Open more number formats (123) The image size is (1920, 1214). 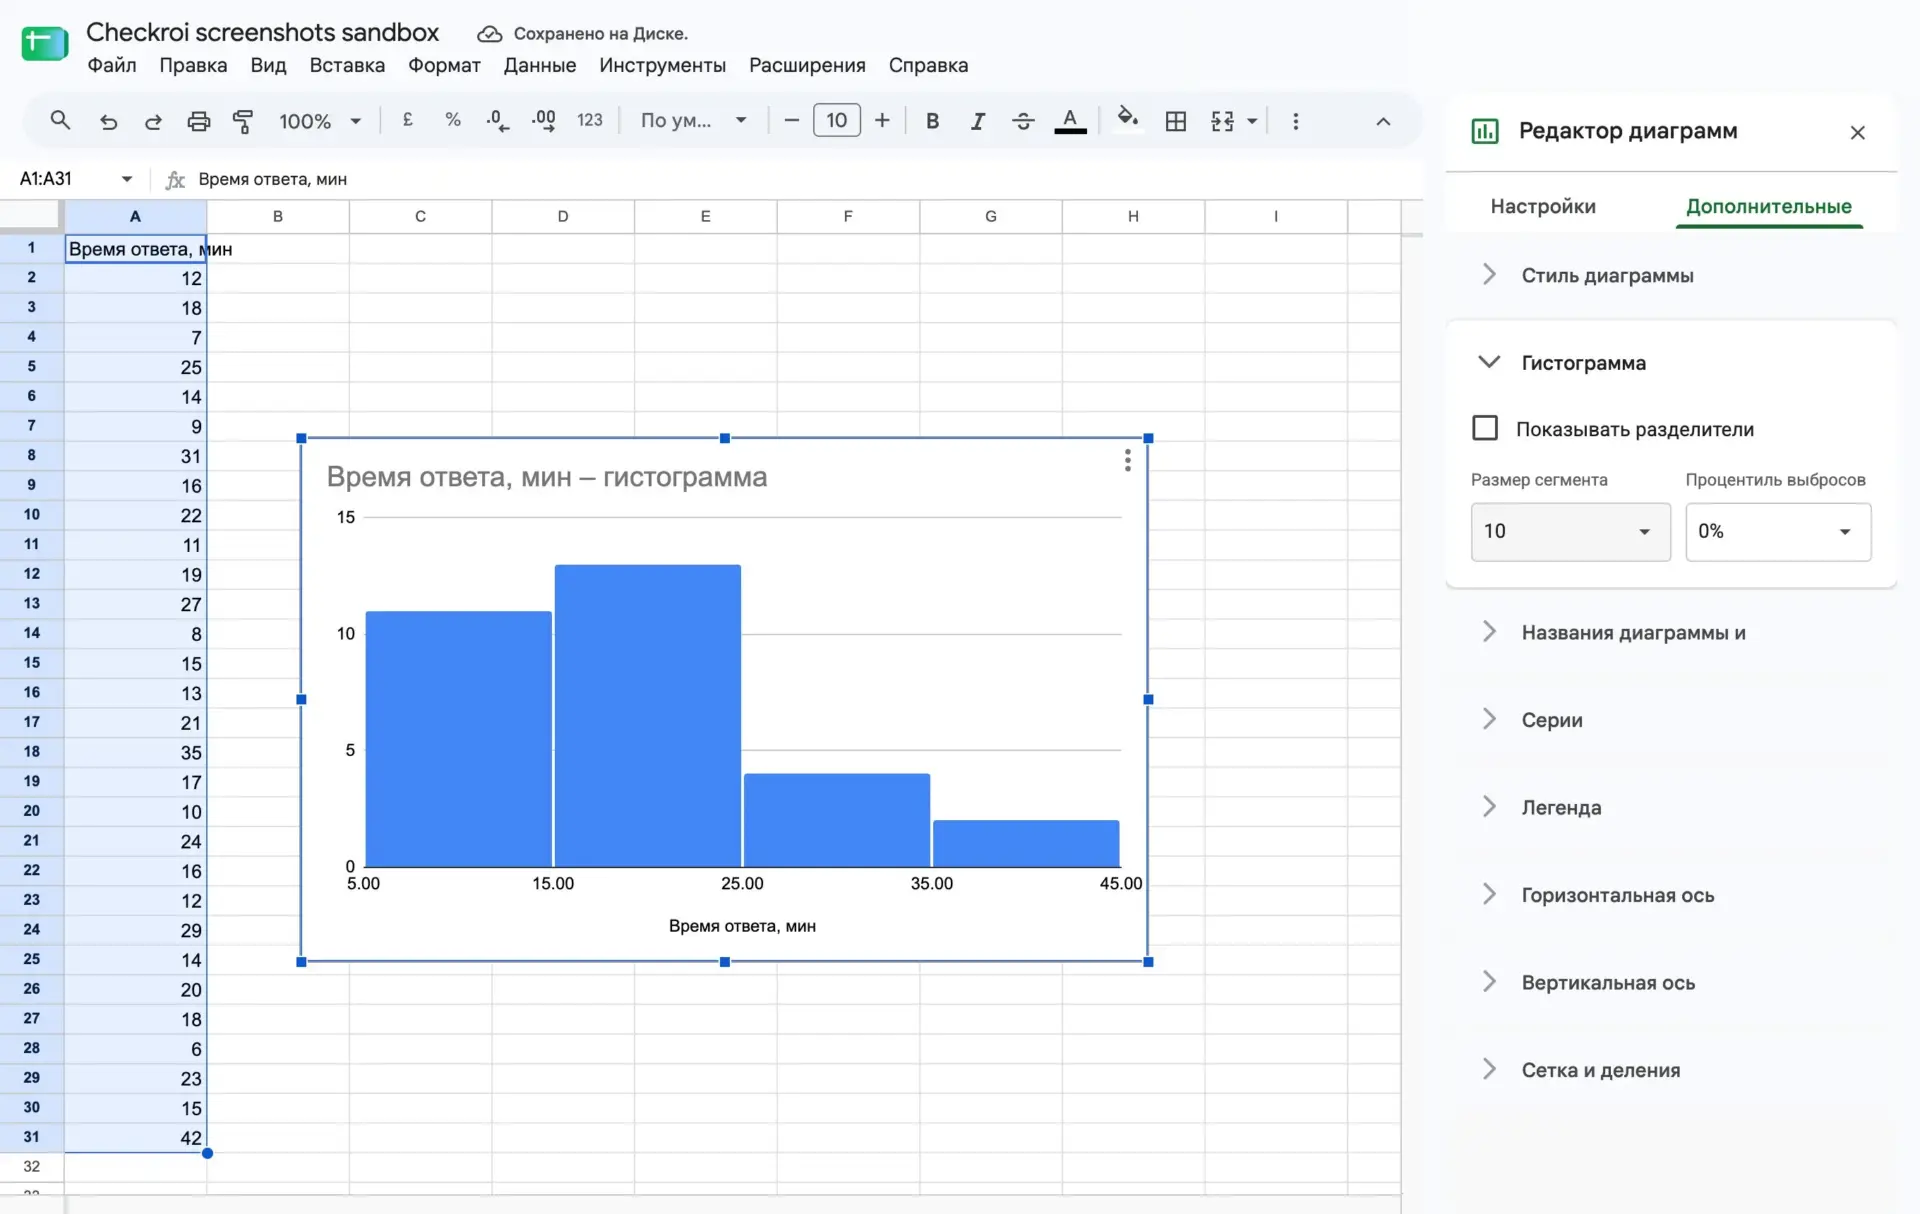[x=590, y=120]
